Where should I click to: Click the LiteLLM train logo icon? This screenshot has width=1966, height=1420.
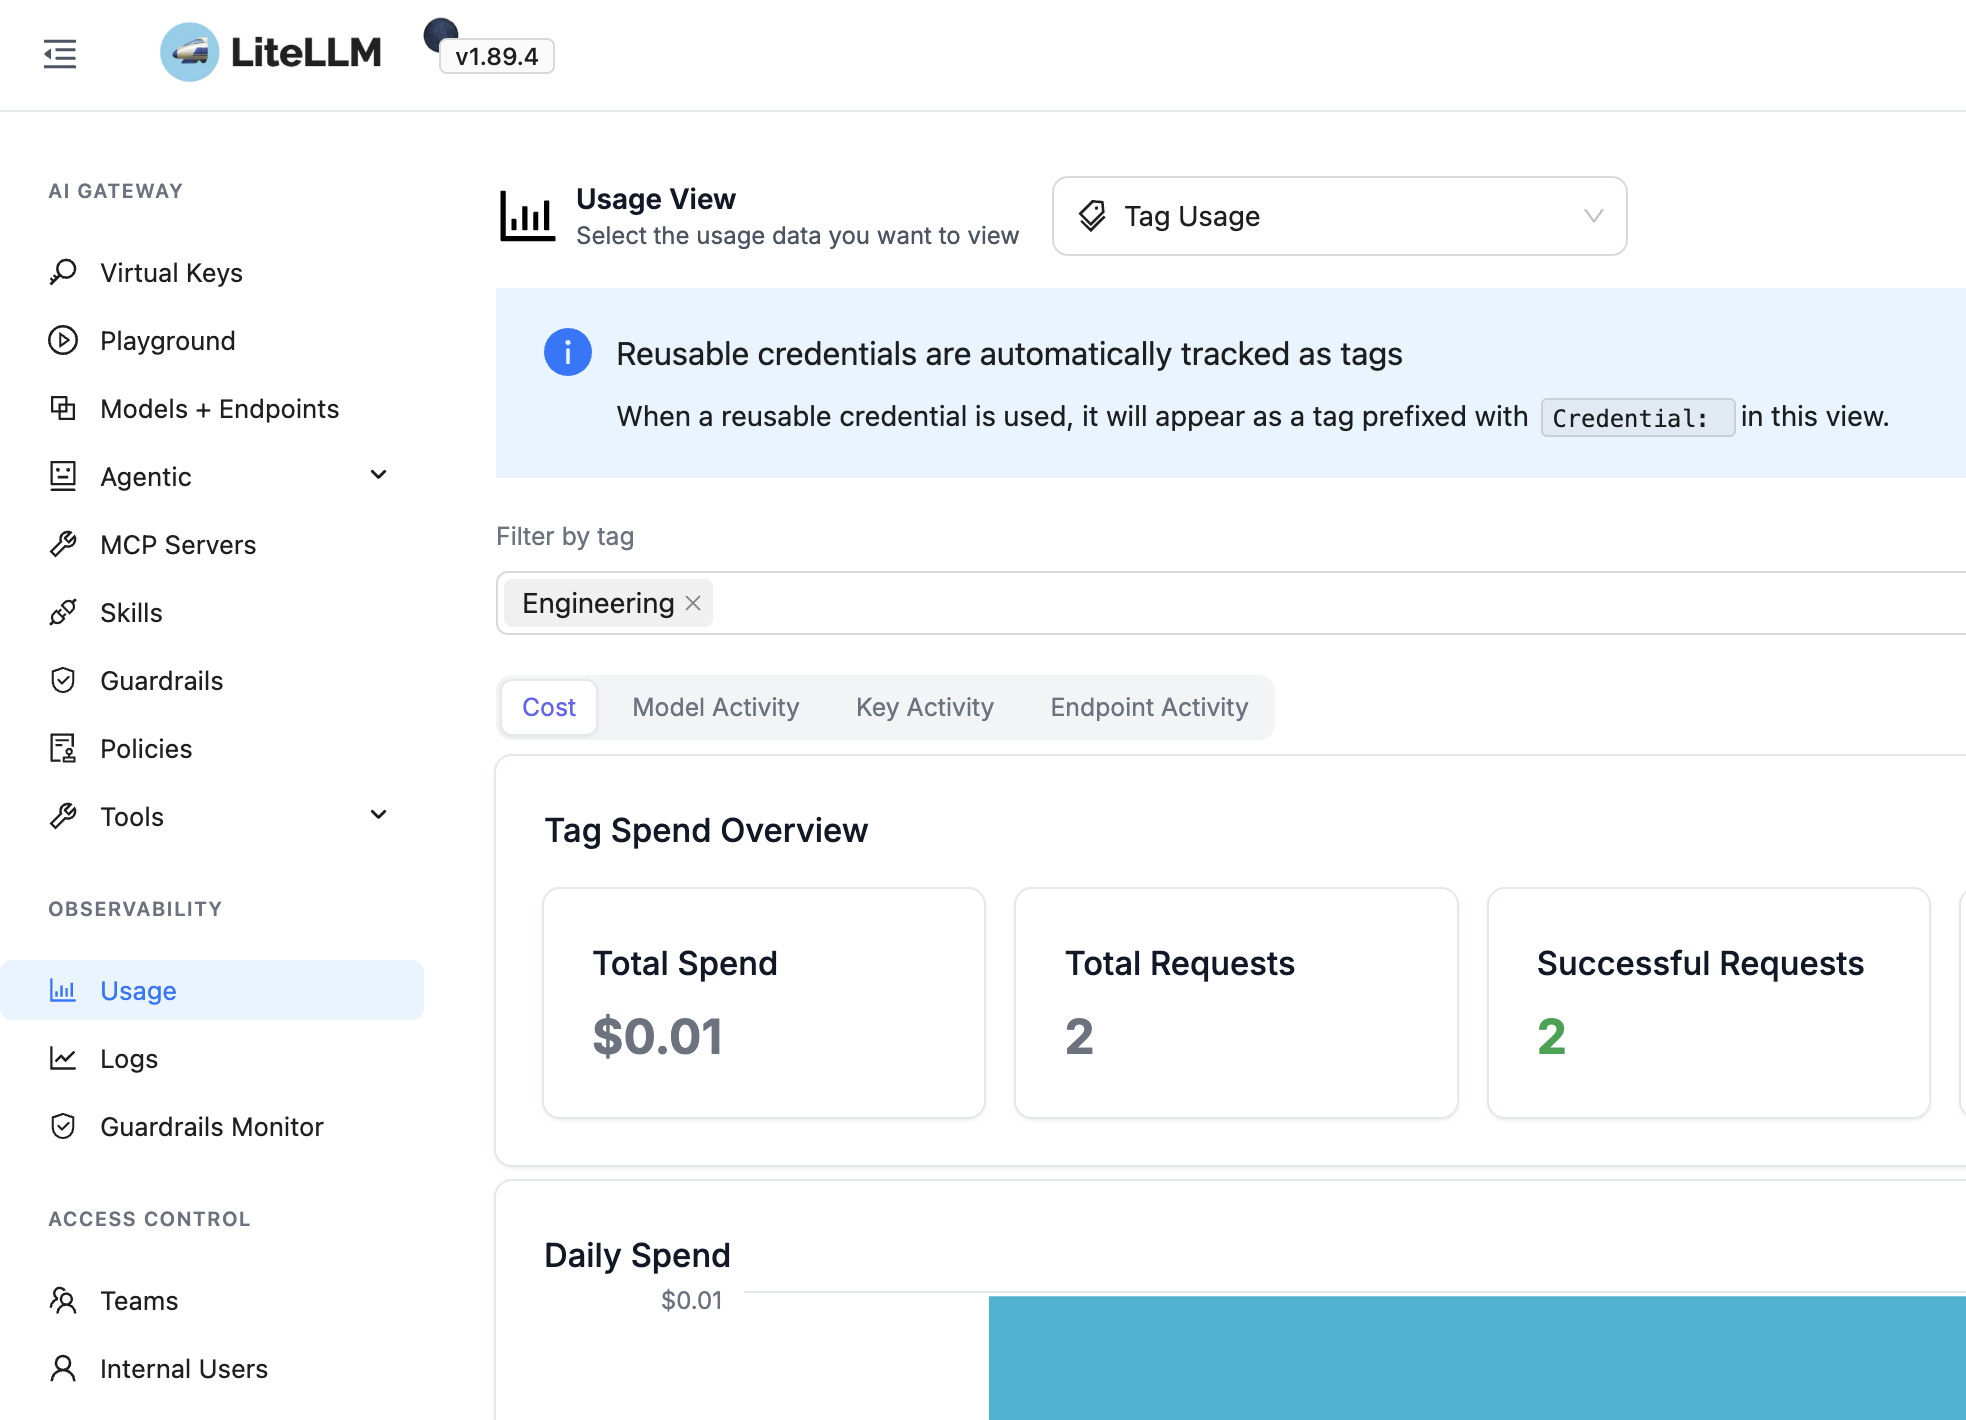pos(189,52)
